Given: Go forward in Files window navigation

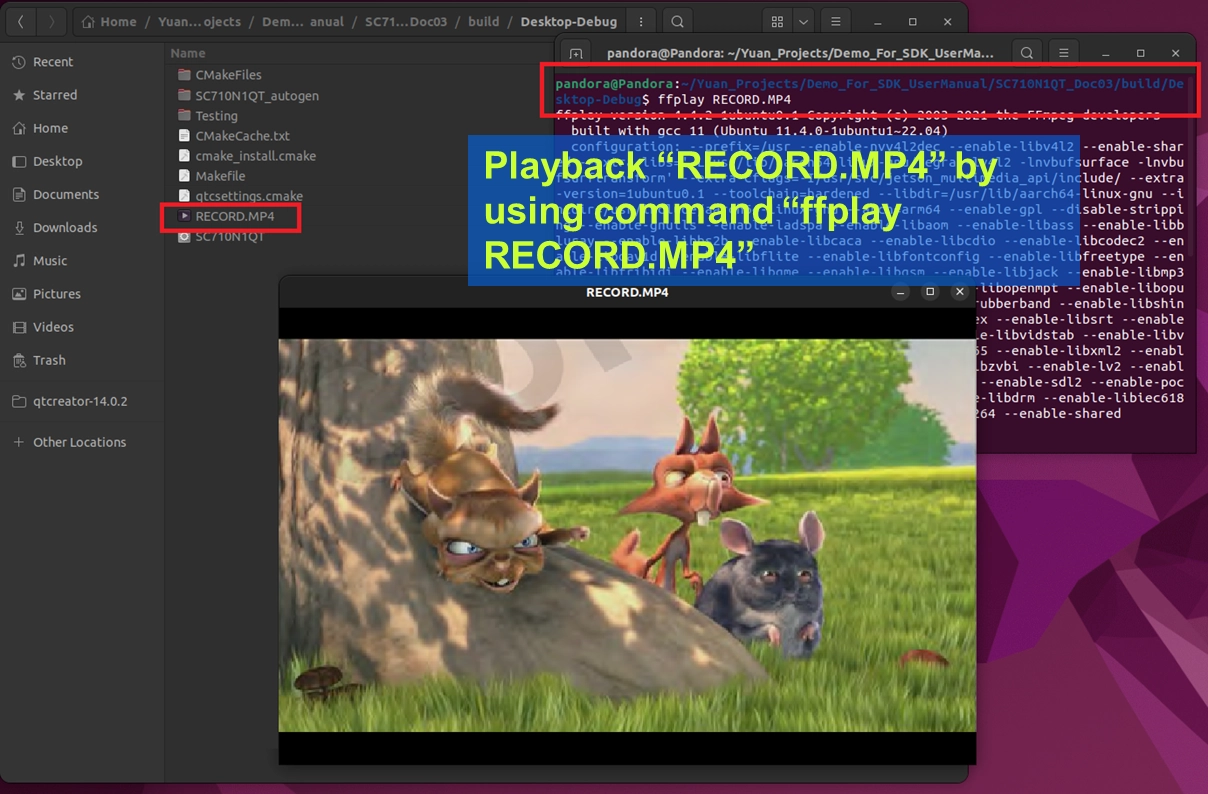Looking at the screenshot, I should click(52, 21).
